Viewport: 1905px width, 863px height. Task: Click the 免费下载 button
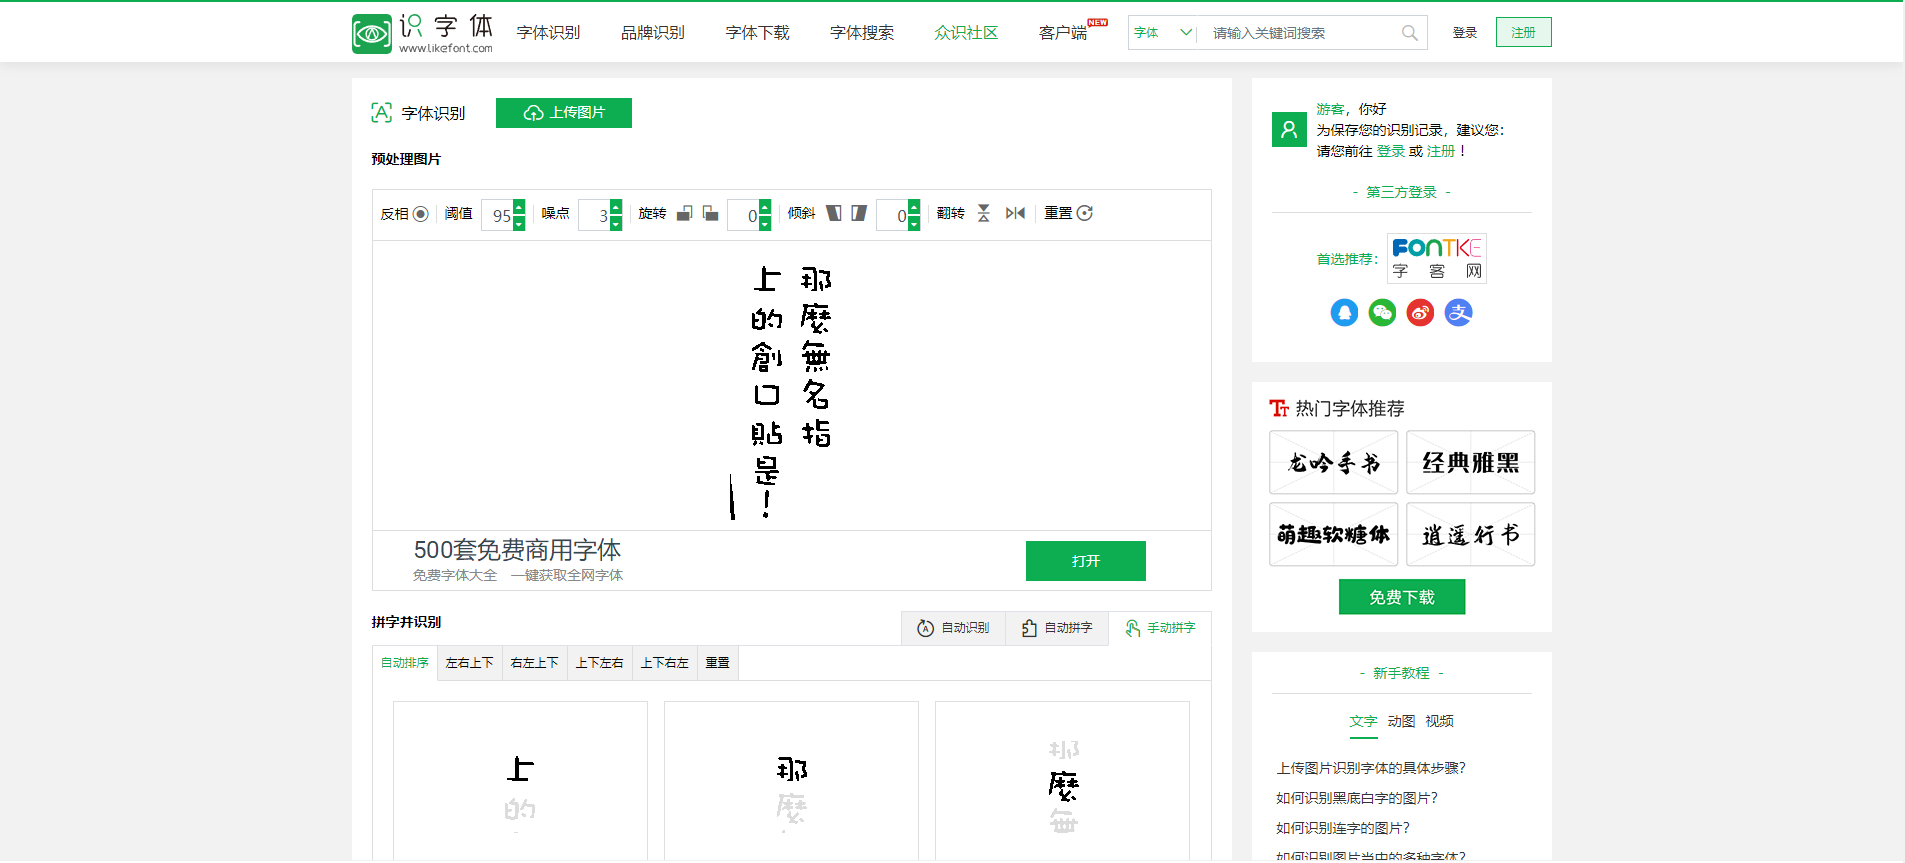(1402, 597)
